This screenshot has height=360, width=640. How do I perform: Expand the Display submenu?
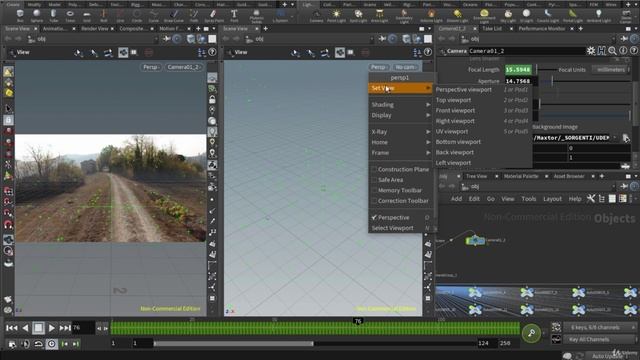coord(400,115)
